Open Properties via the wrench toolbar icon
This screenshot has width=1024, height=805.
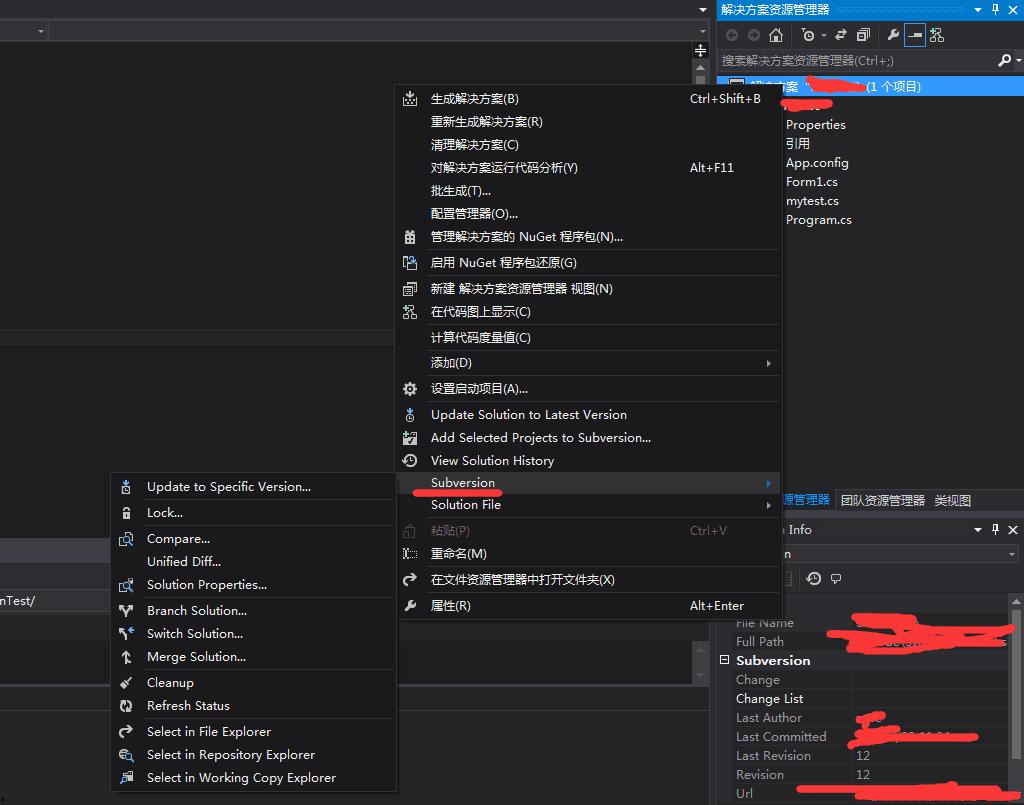[893, 35]
